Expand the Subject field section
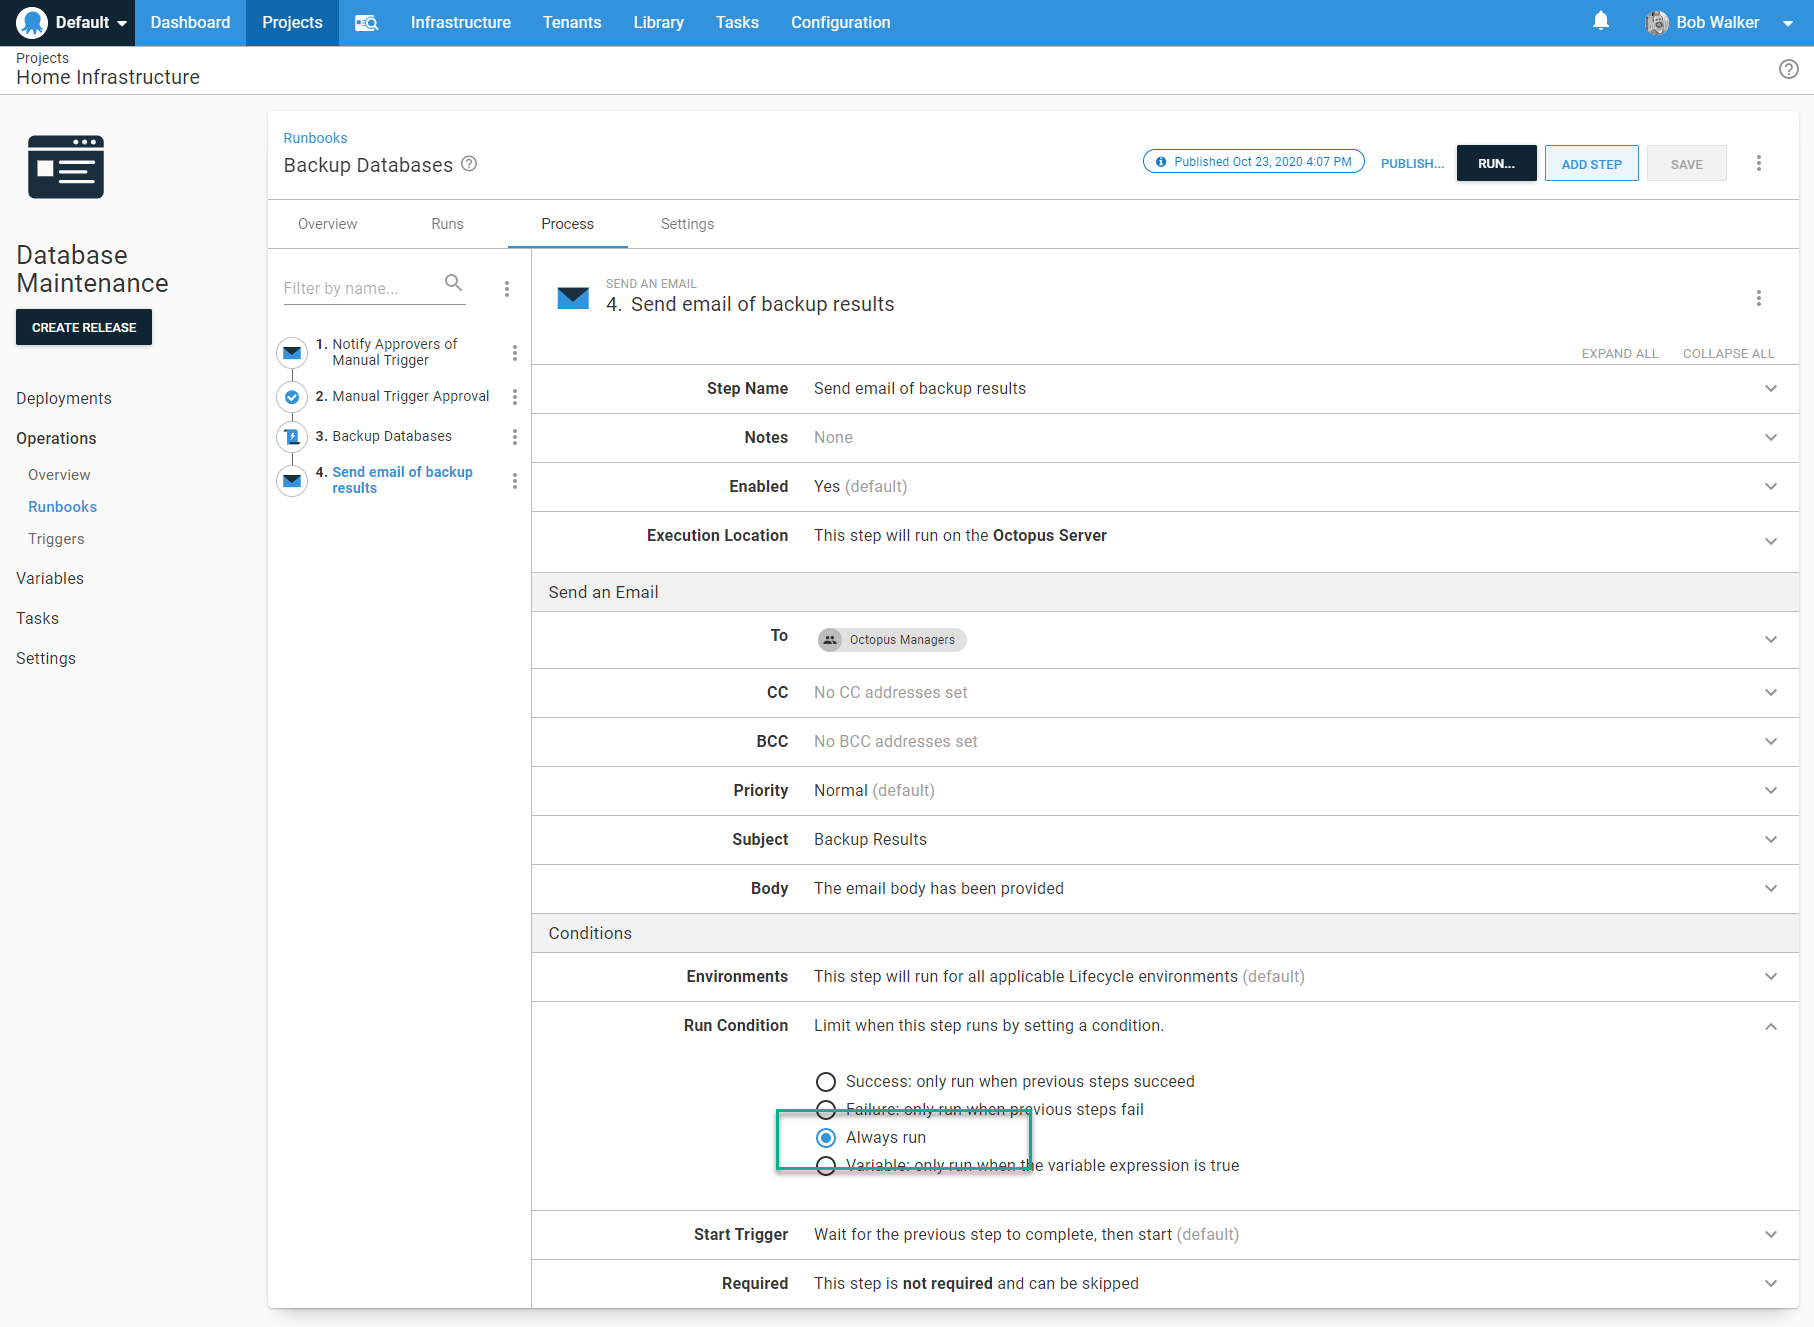 pos(1770,840)
